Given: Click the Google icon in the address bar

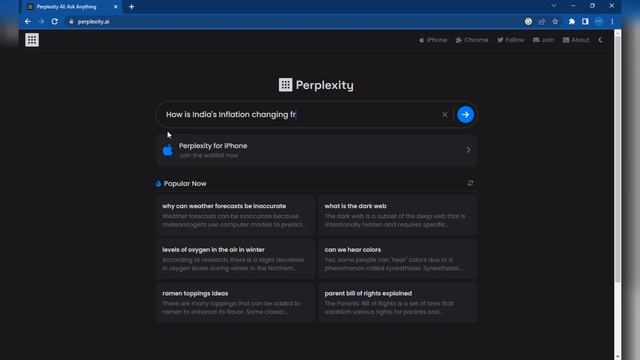Looking at the screenshot, I should click(528, 21).
